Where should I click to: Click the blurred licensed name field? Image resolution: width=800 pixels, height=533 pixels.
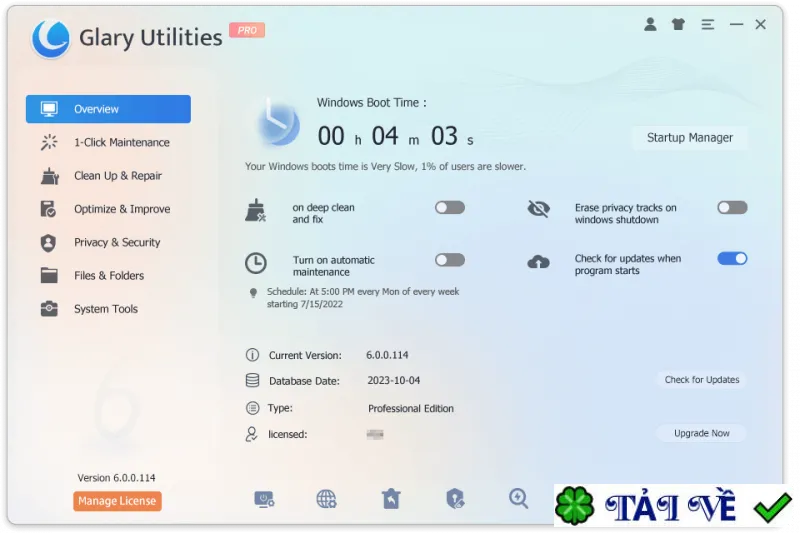click(375, 435)
